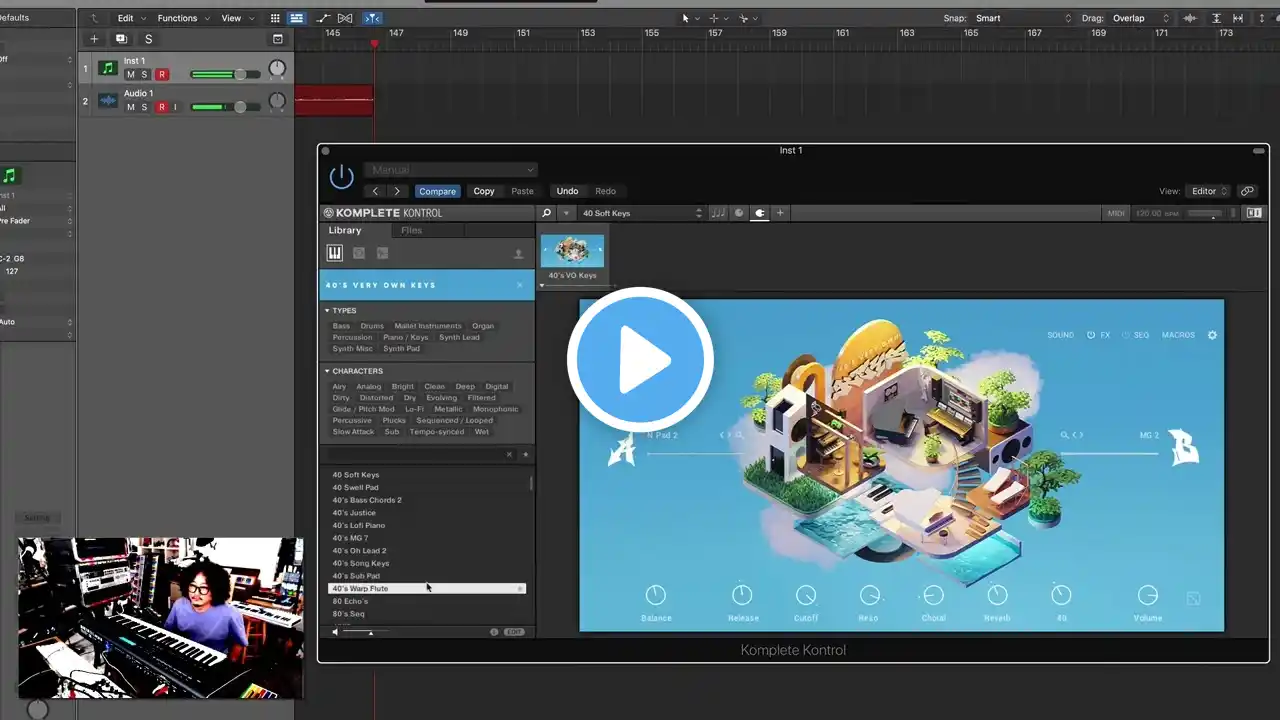The height and width of the screenshot is (720, 1280).
Task: Toggle the Lo-Fi character tag
Action: click(414, 409)
